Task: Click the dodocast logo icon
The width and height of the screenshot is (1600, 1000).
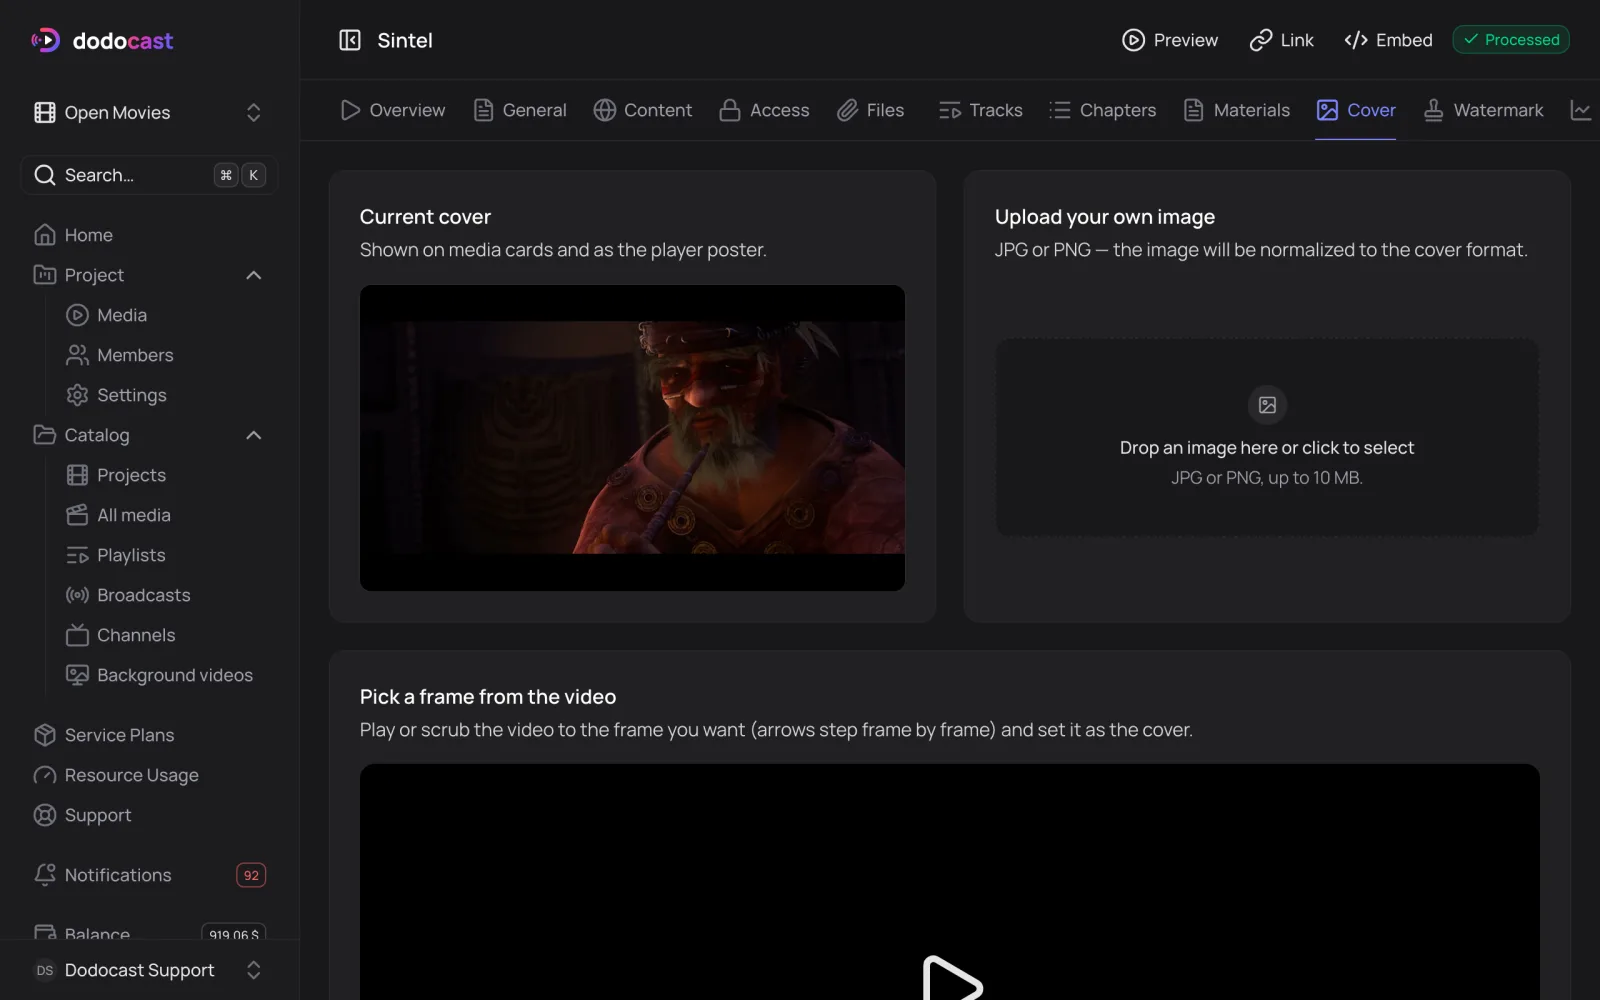Action: tap(46, 40)
